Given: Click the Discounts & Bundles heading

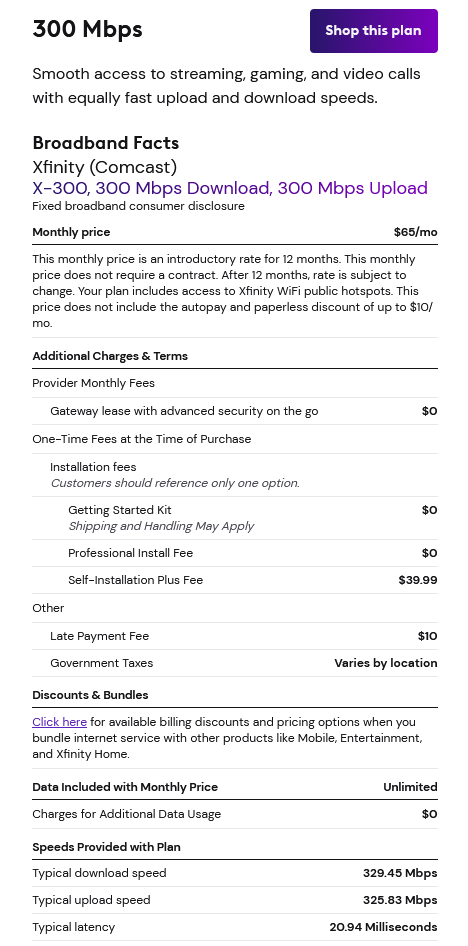Looking at the screenshot, I should (x=90, y=695).
